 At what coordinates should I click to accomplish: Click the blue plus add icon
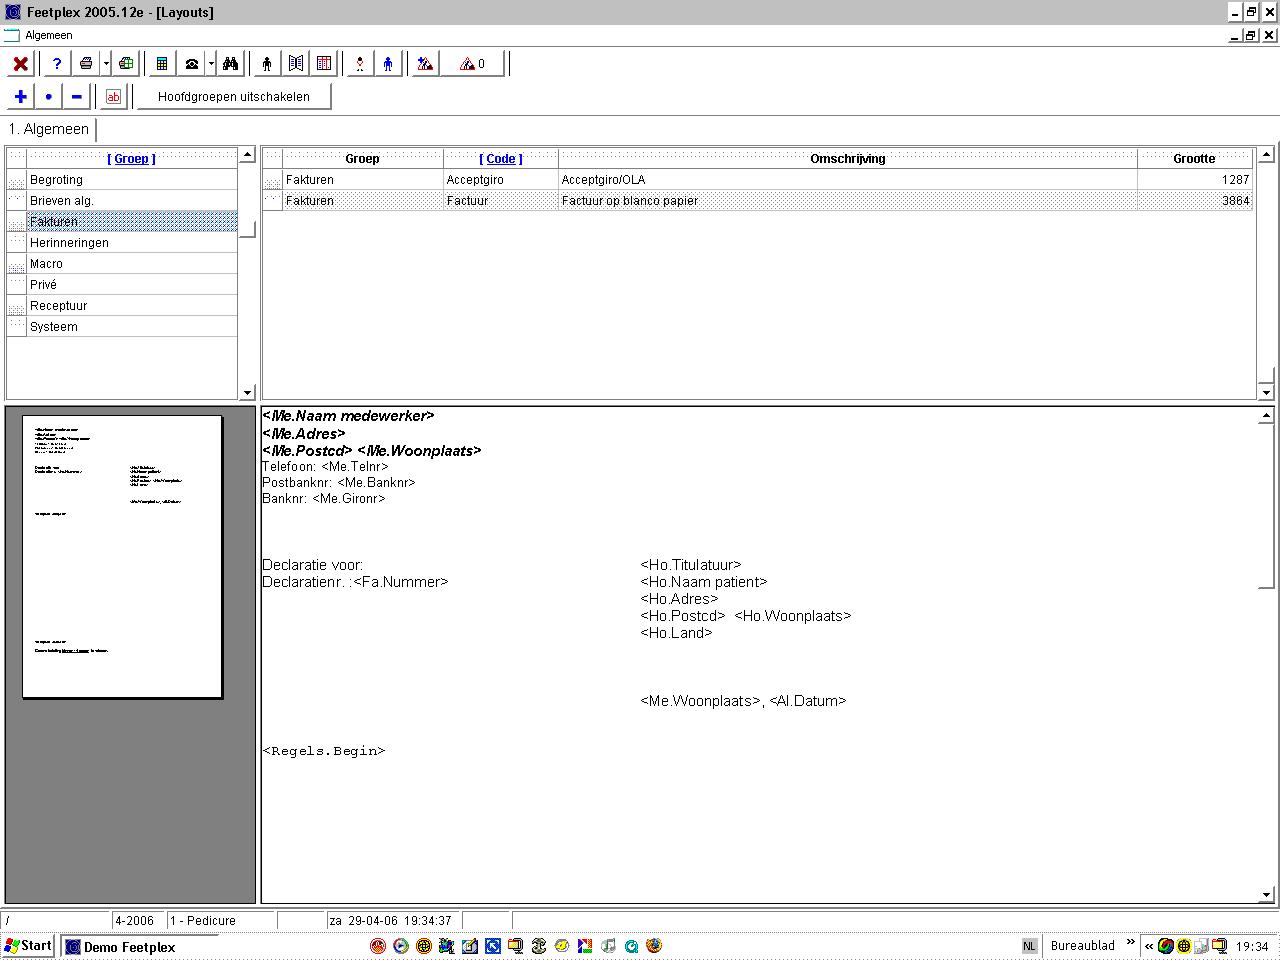tap(20, 97)
